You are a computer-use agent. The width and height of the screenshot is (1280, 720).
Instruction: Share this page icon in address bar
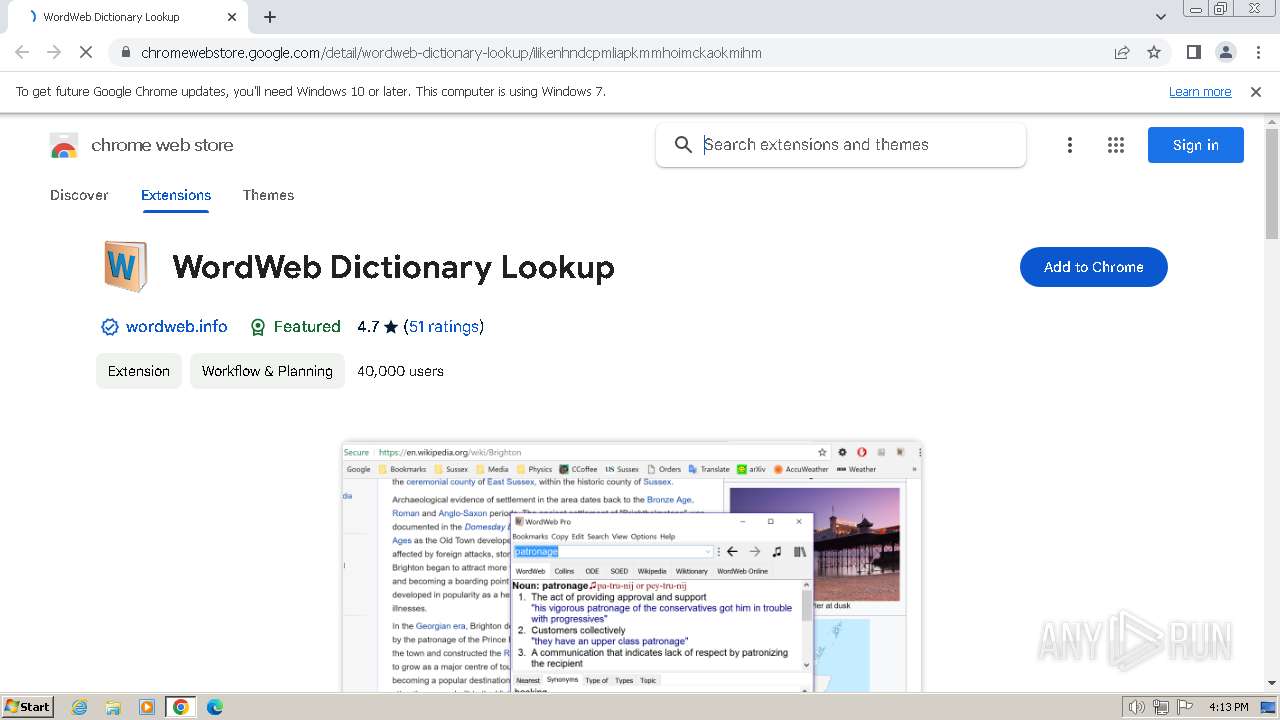pyautogui.click(x=1122, y=52)
